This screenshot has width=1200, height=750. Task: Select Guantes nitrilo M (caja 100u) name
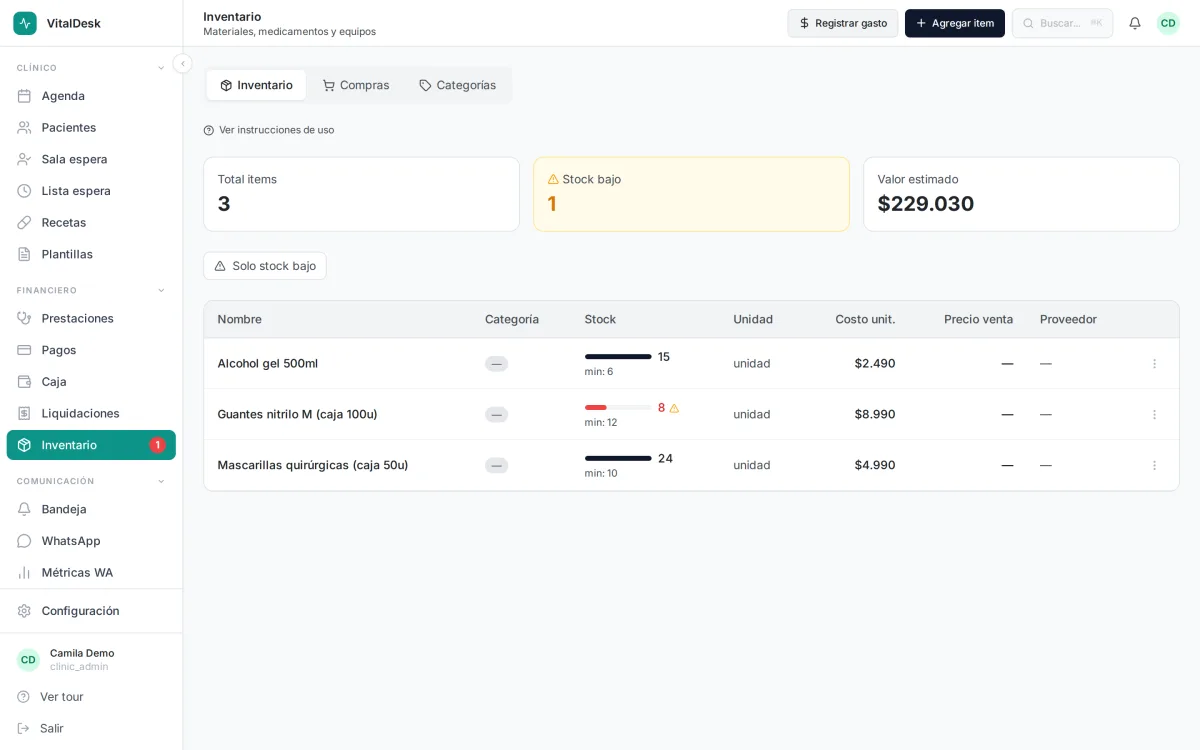297,415
